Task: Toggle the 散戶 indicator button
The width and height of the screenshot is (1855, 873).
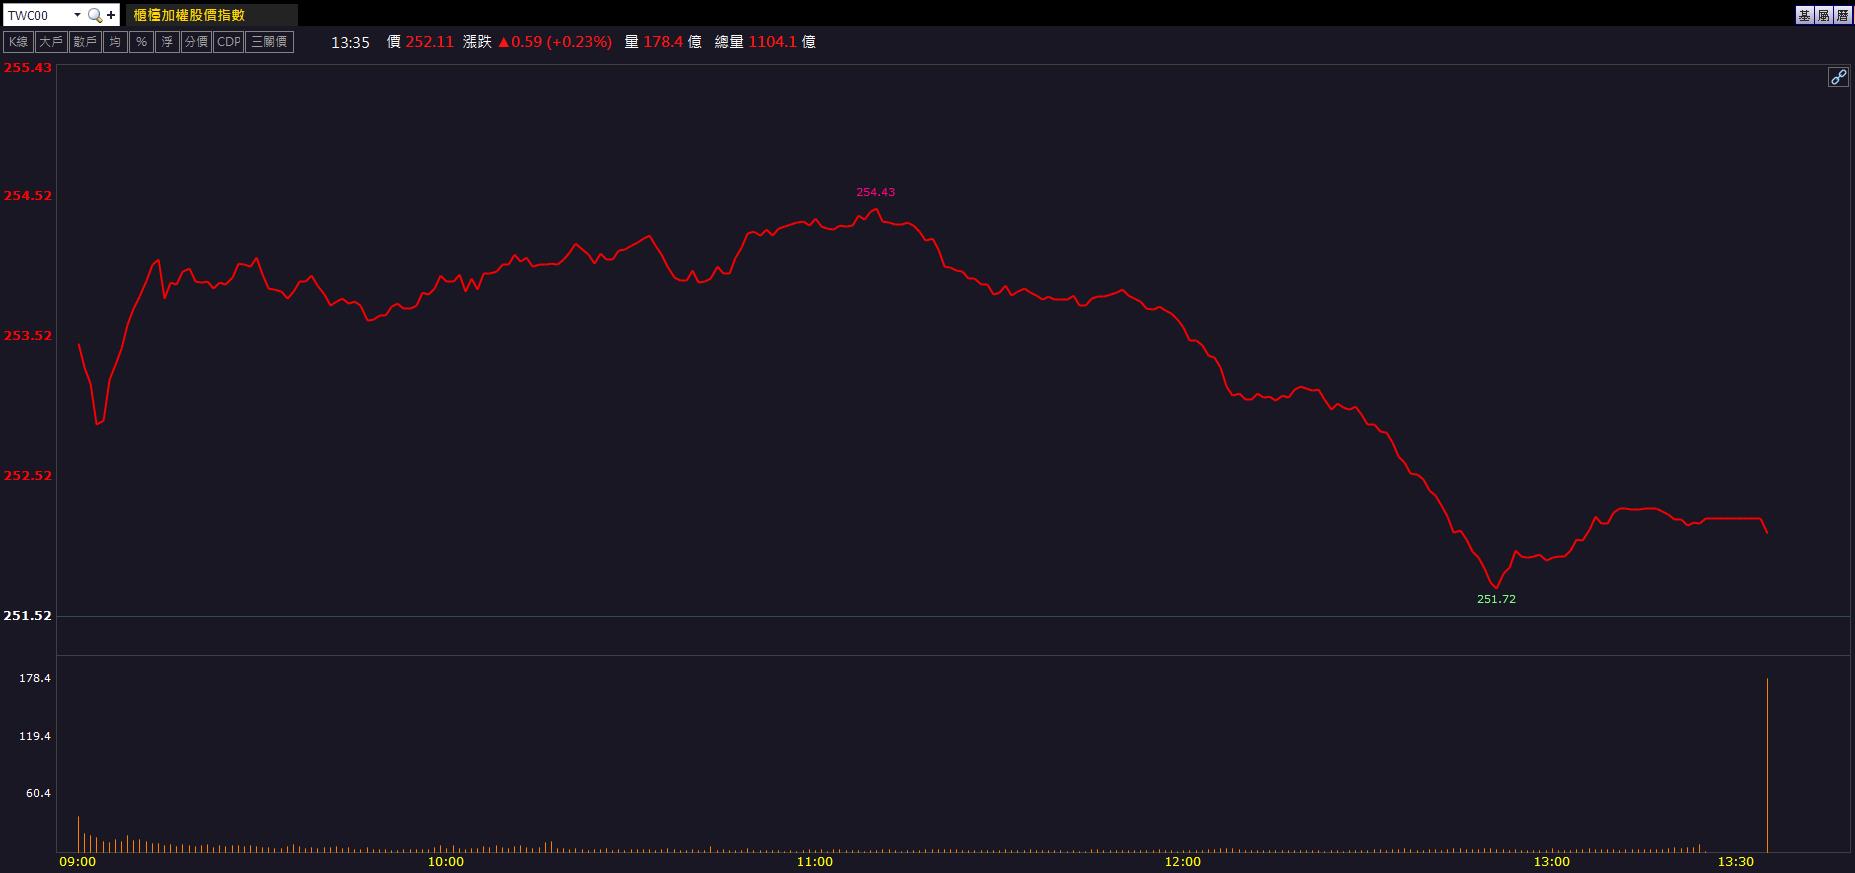Action: [85, 42]
